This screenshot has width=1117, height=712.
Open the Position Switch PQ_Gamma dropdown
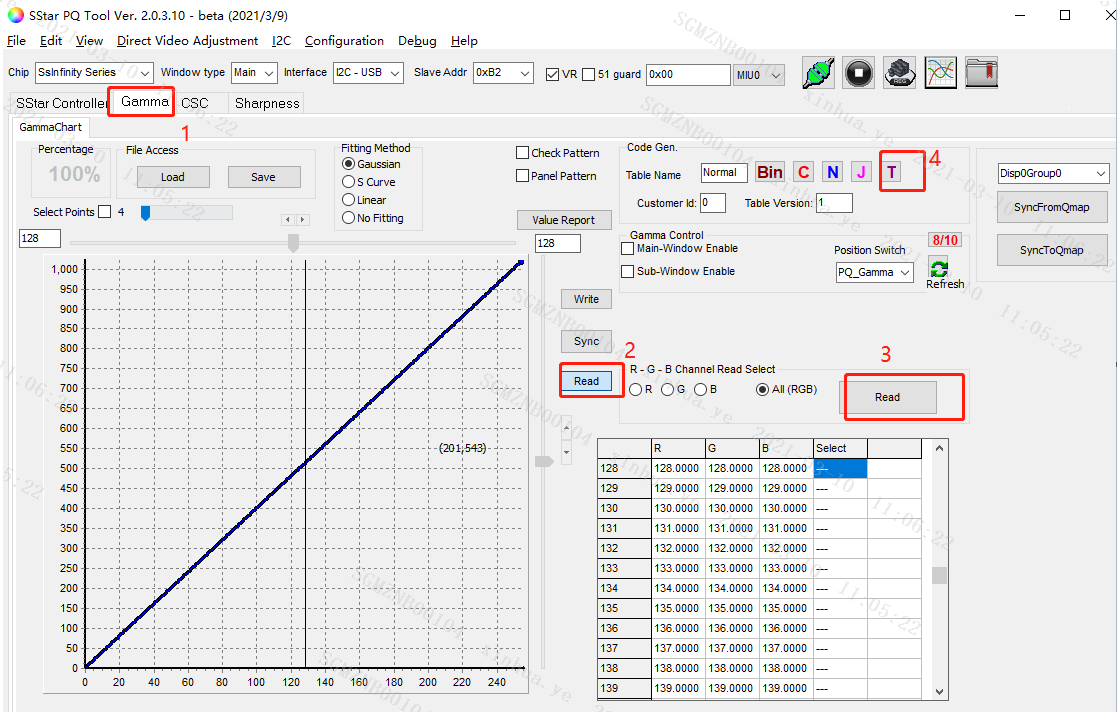(x=874, y=272)
